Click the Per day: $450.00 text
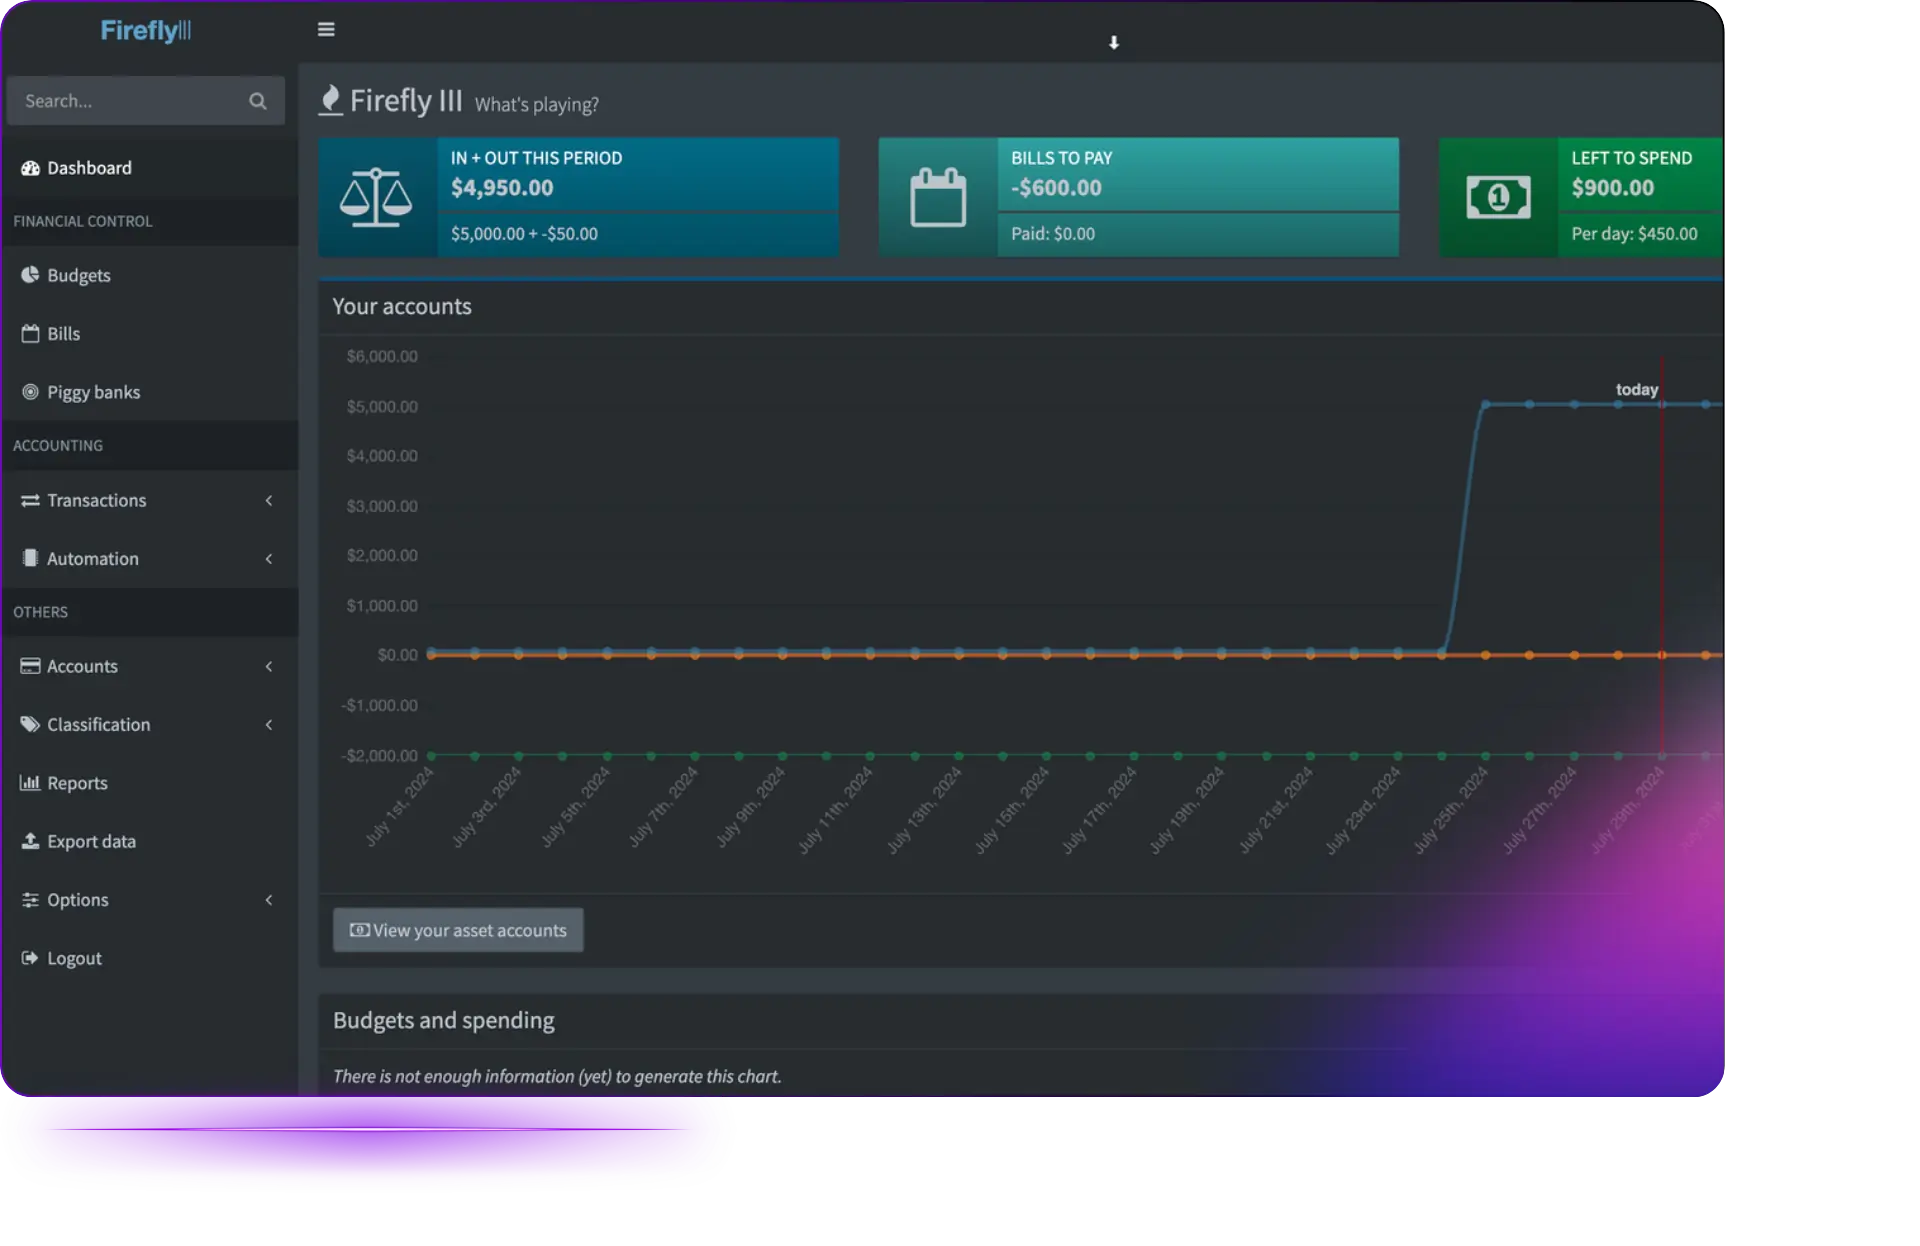Viewport: 1920px width, 1246px height. pos(1634,234)
